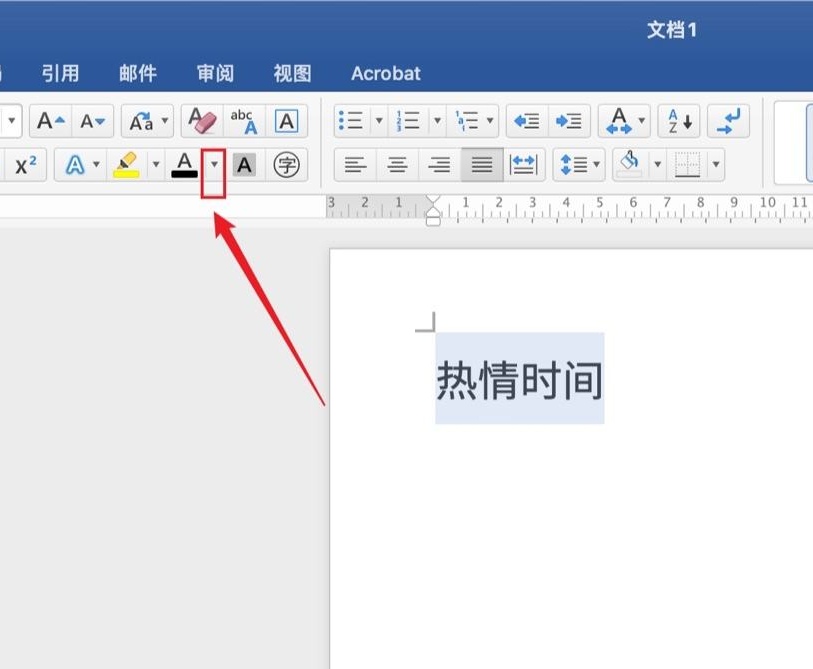Viewport: 813px width, 669px height.
Task: Apply text effects outlined A icon
Action: (x=75, y=165)
